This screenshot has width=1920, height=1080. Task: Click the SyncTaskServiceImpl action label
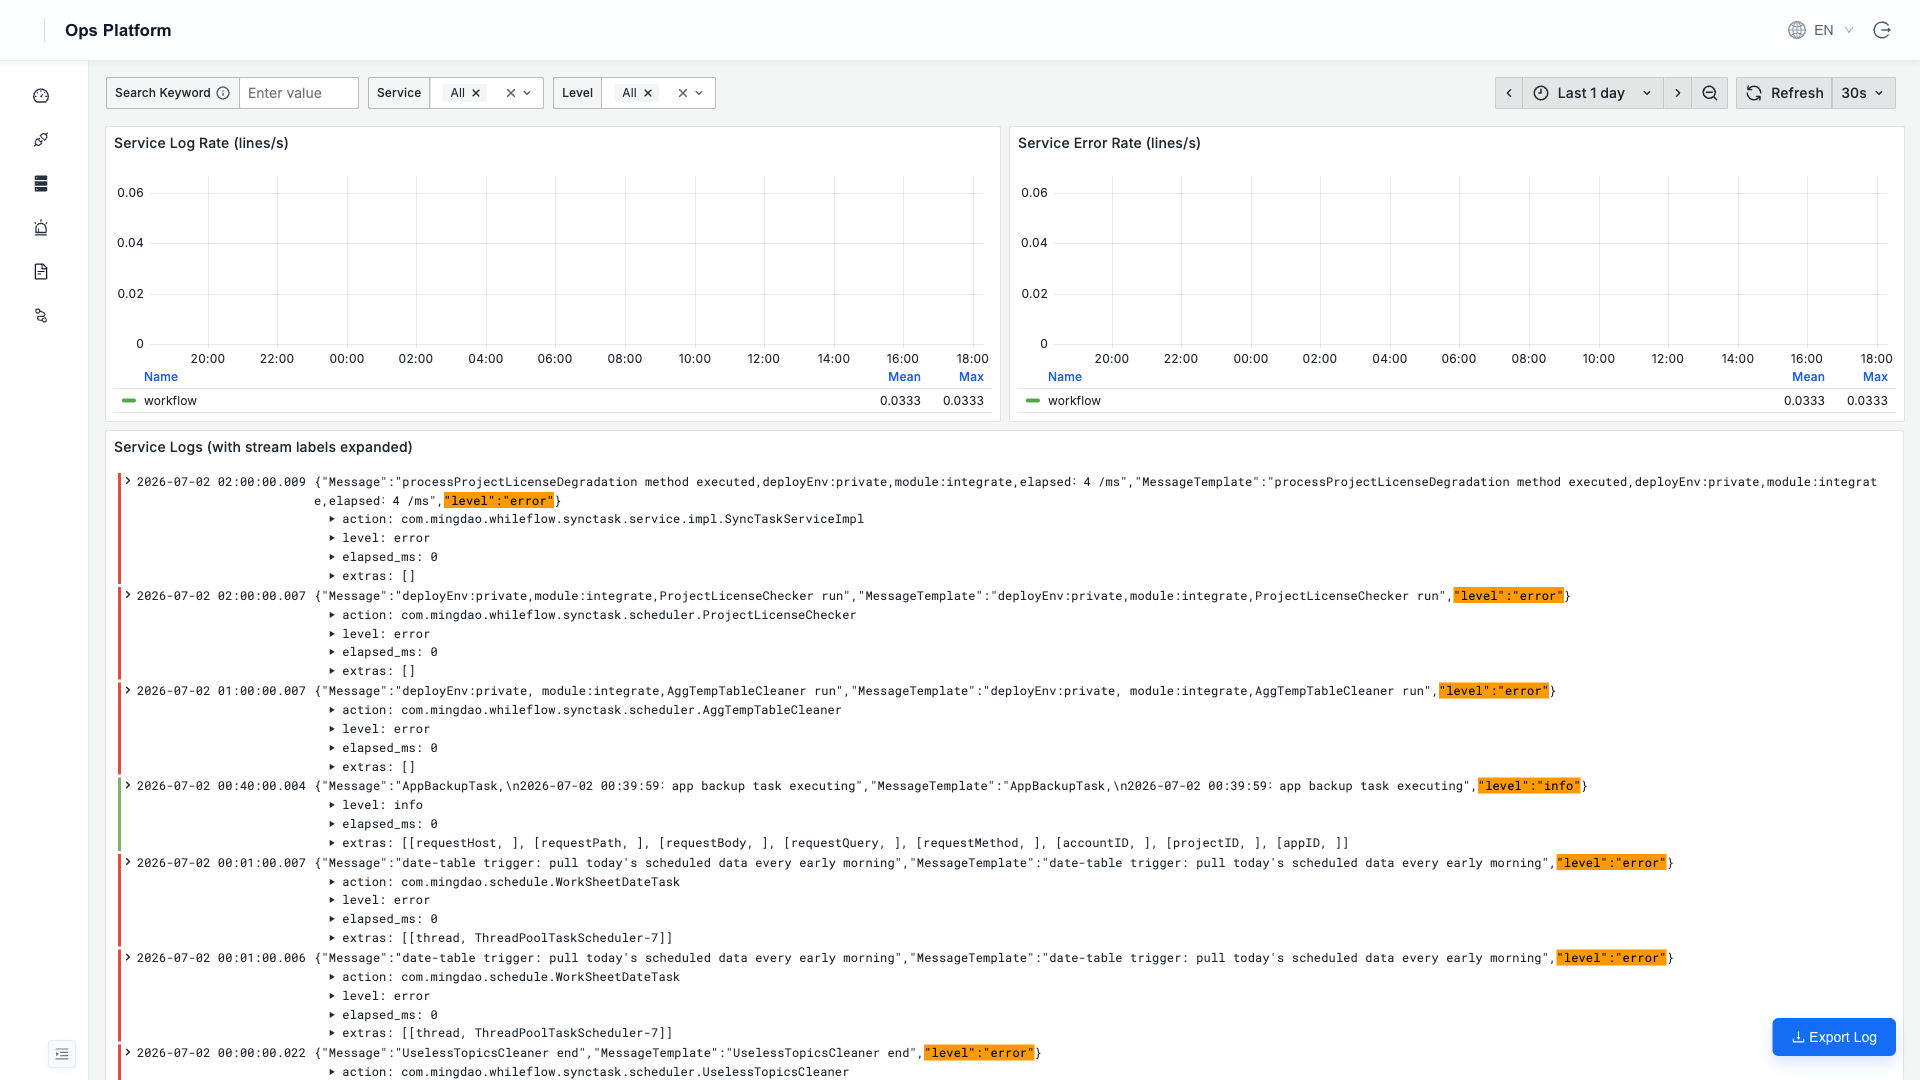click(603, 519)
